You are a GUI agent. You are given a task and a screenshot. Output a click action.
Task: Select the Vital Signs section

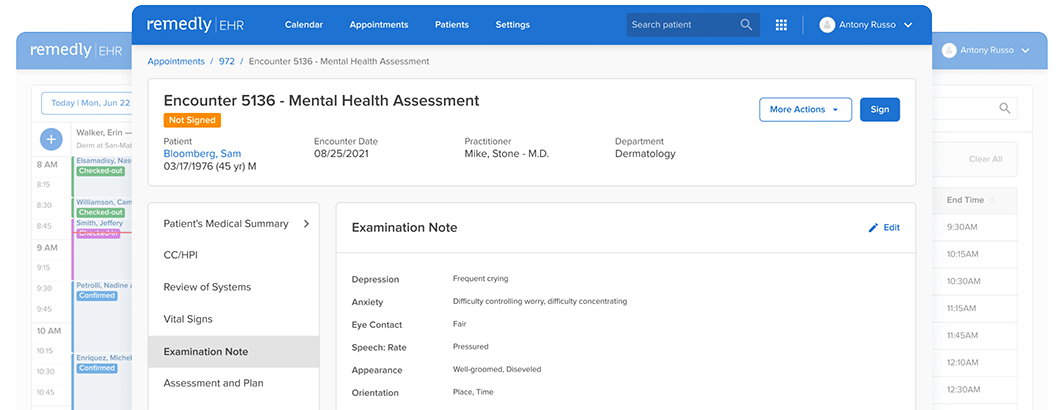coord(188,319)
